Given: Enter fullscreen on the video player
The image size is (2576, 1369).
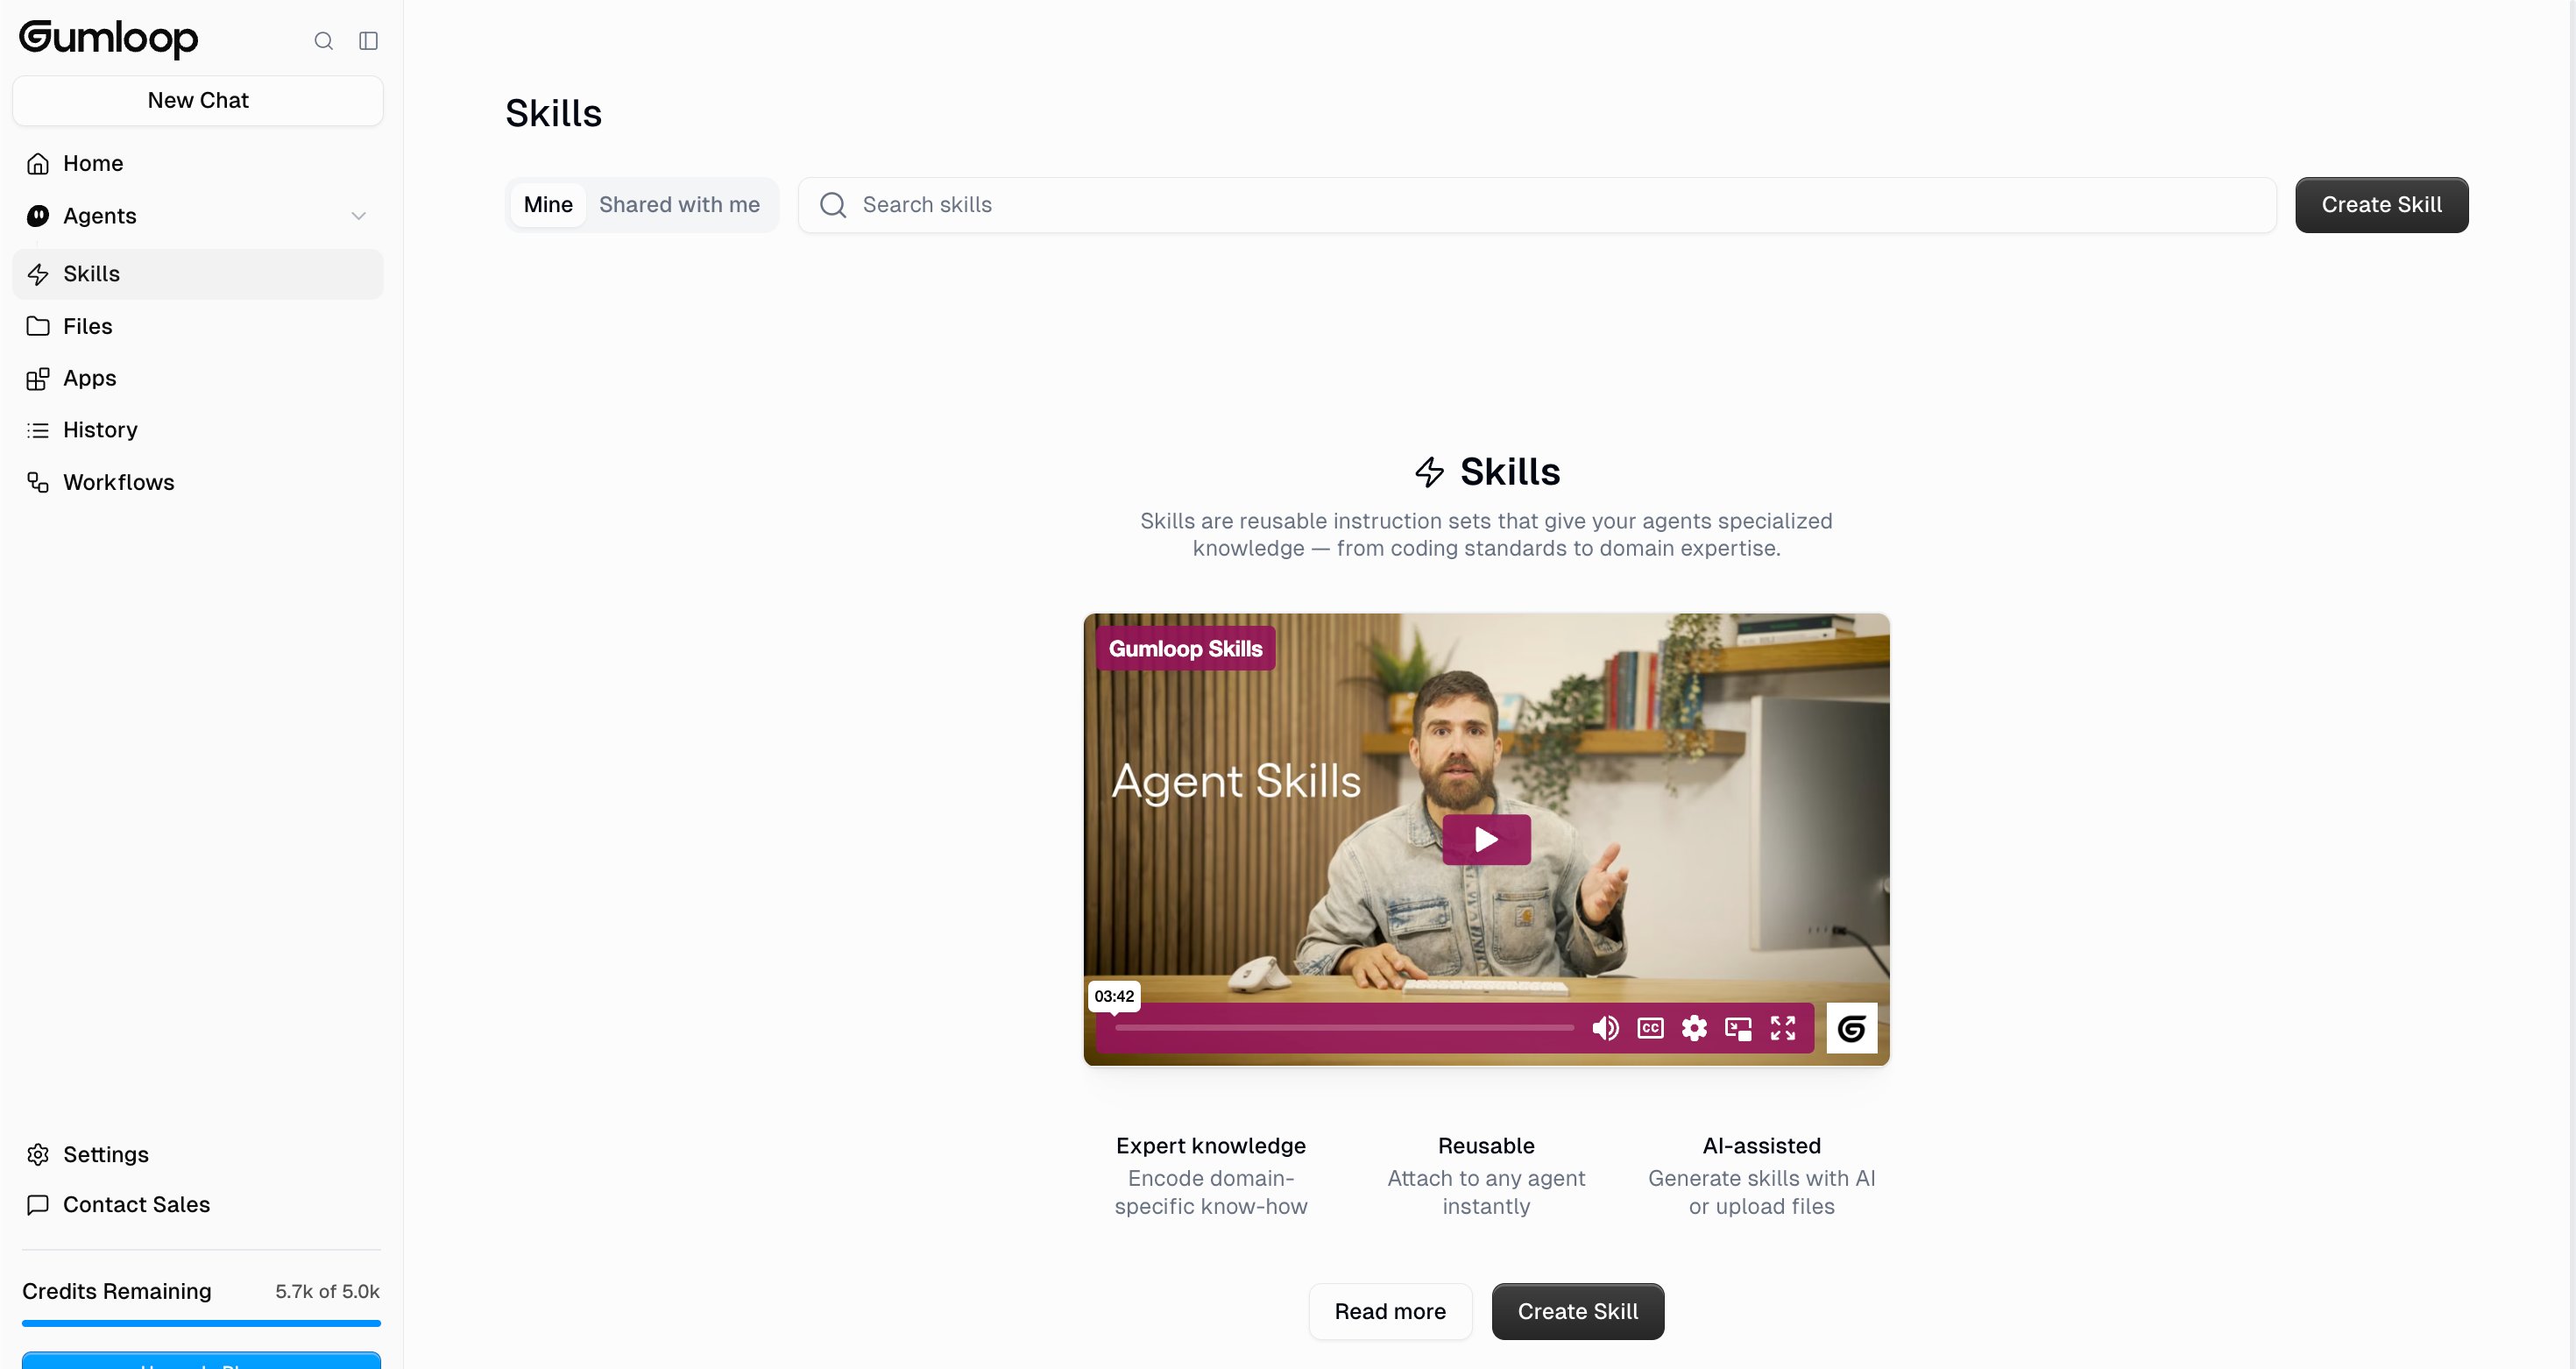Looking at the screenshot, I should [1783, 1028].
